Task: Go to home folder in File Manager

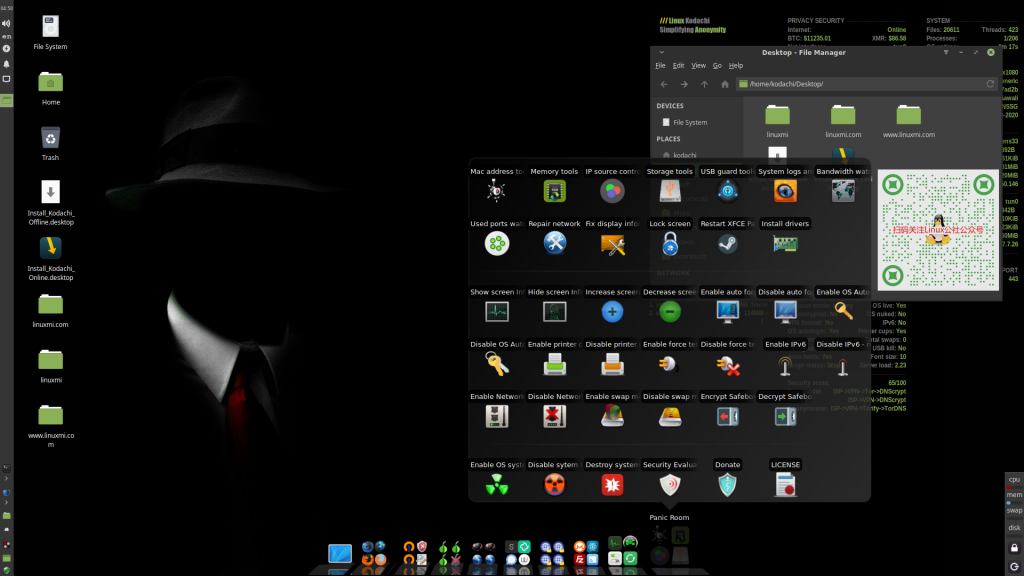Action: pos(724,84)
